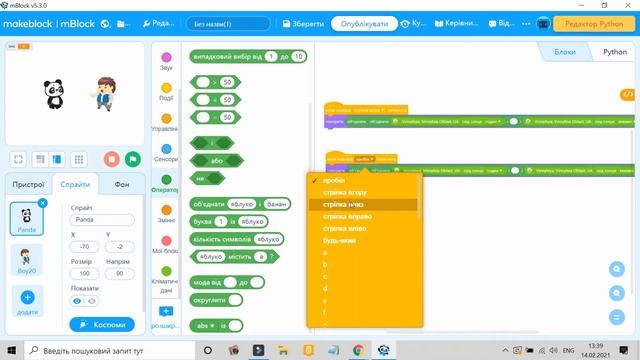Open the Фон tab
The width and height of the screenshot is (640, 360).
[x=122, y=184]
